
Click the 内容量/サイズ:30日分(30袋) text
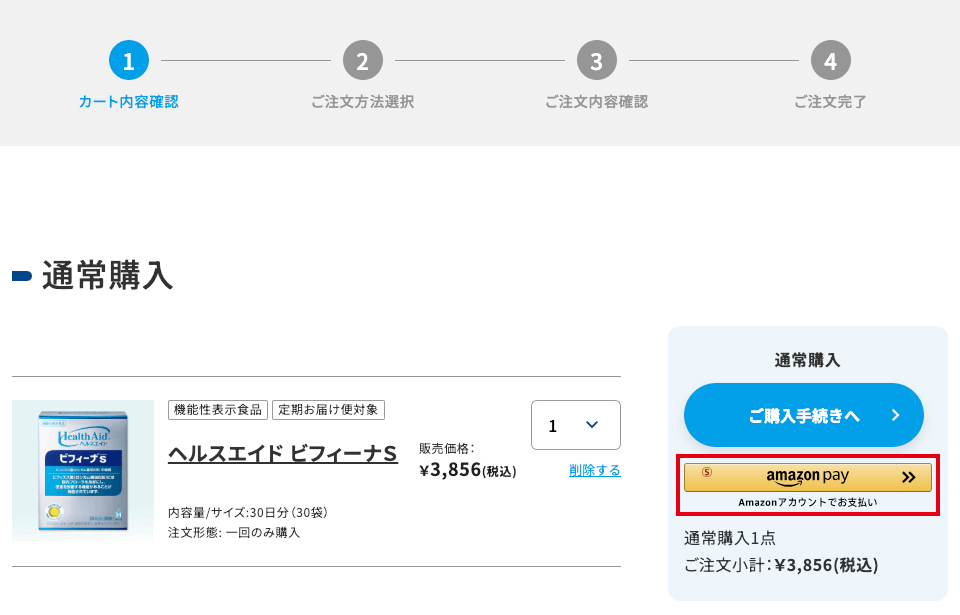(x=248, y=512)
